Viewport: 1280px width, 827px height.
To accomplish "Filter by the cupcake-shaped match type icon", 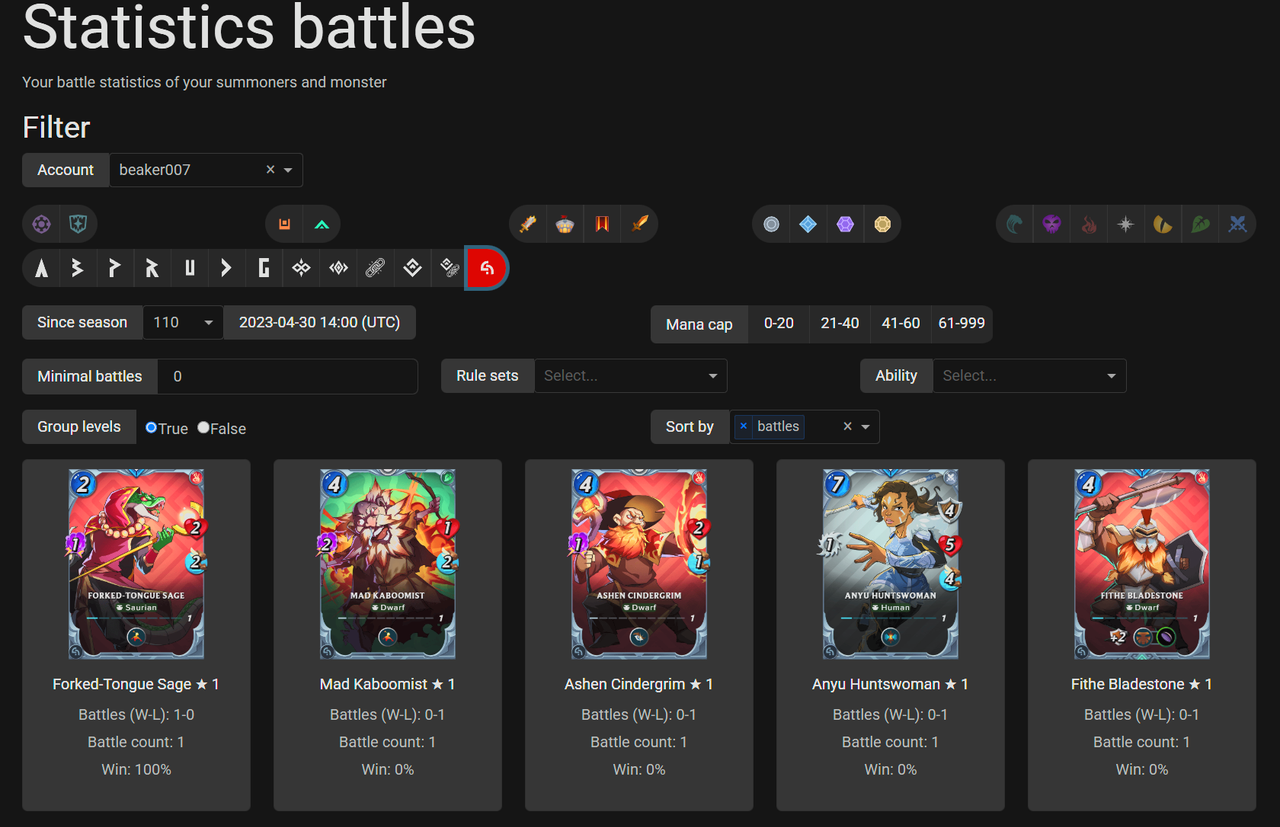I will (565, 224).
